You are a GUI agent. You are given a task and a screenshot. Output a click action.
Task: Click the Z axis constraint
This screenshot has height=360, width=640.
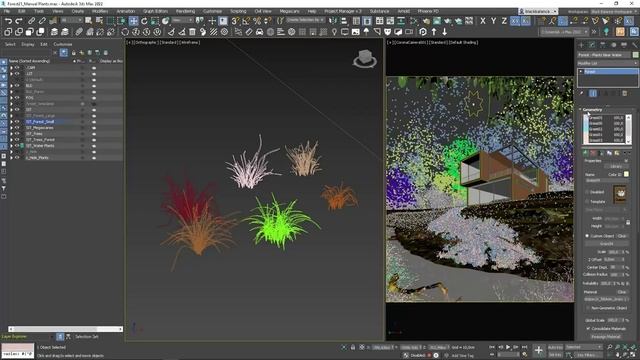[504, 21]
